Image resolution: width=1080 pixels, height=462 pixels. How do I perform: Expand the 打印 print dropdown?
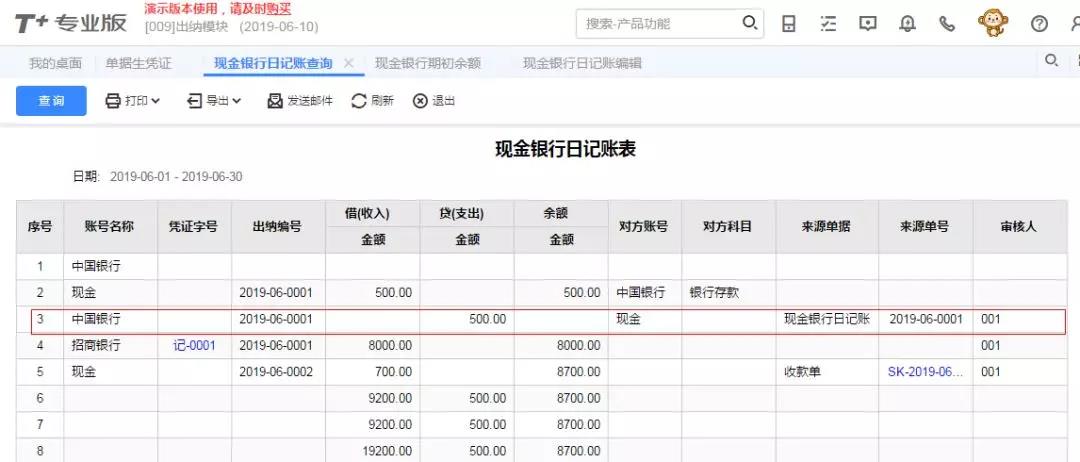coord(133,101)
